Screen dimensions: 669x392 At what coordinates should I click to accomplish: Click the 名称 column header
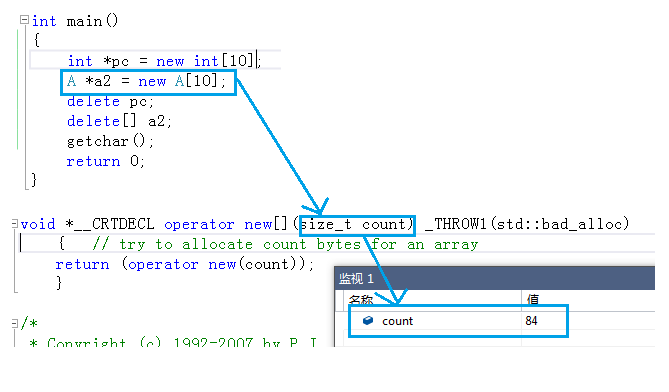coord(361,299)
